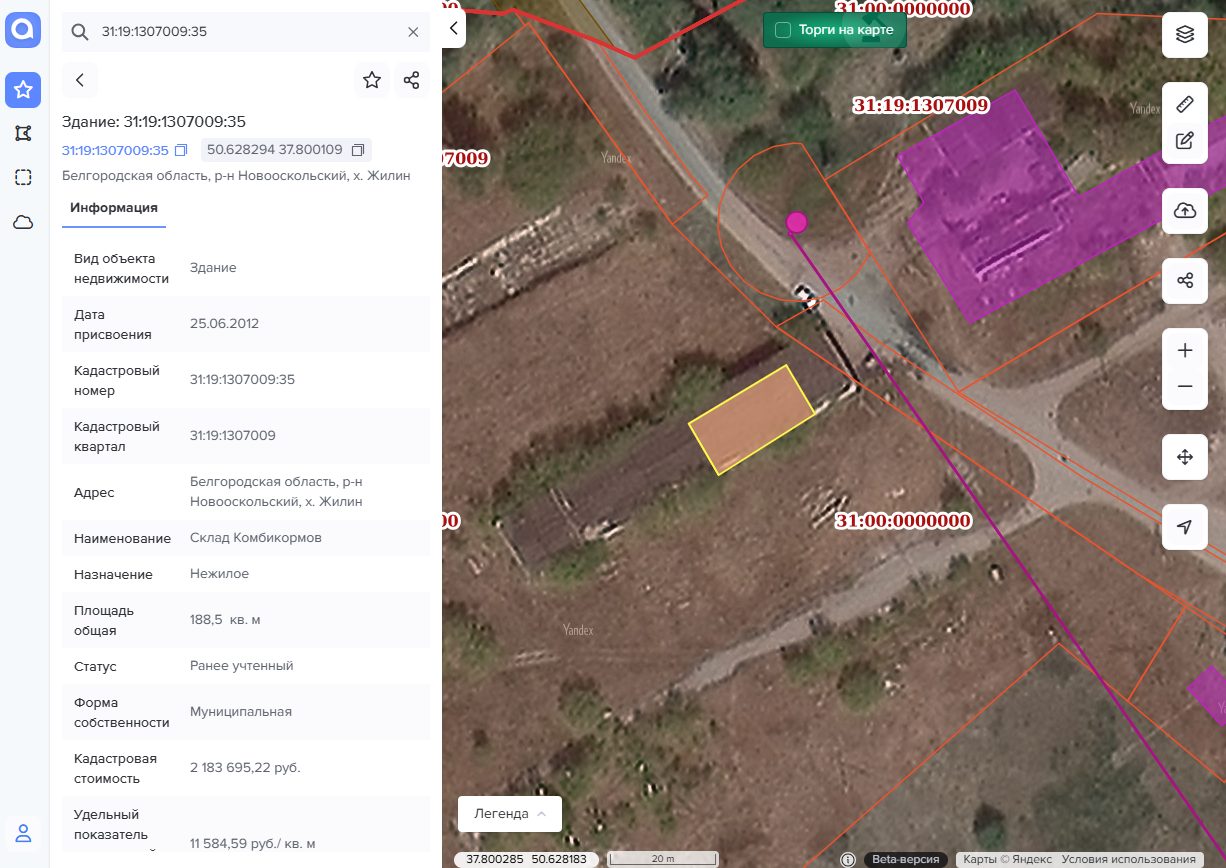This screenshot has height=868, width=1226.
Task: Copy coordinates 50.628294 37.800109
Action: (x=358, y=150)
